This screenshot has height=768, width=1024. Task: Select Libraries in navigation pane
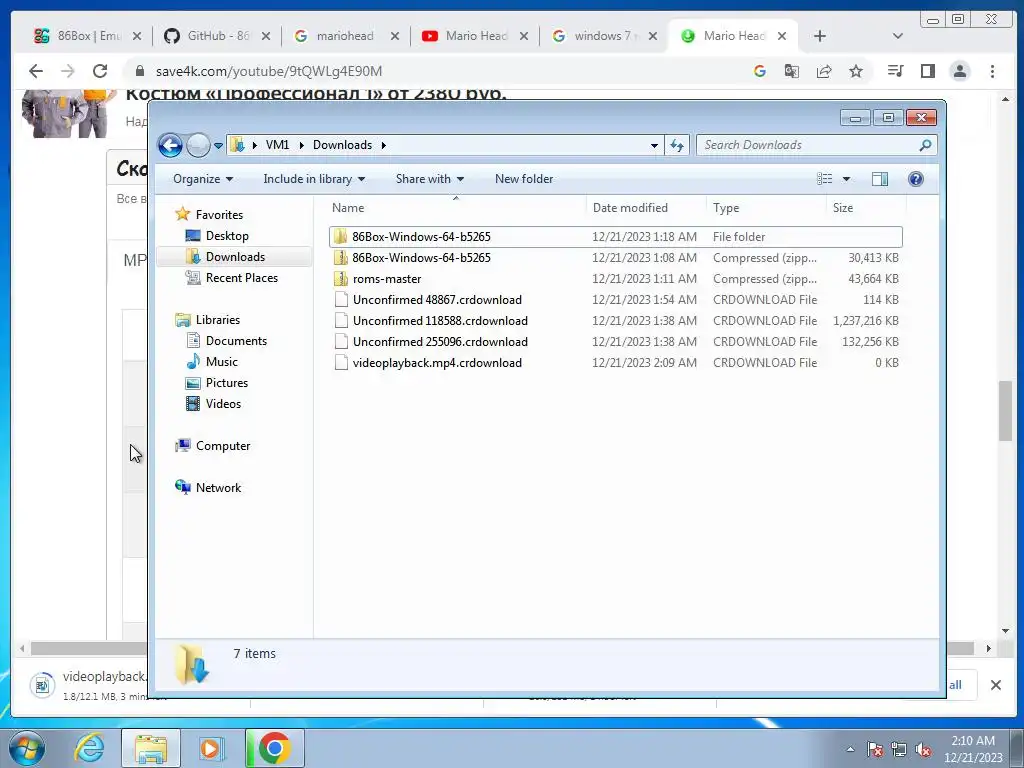click(x=217, y=319)
